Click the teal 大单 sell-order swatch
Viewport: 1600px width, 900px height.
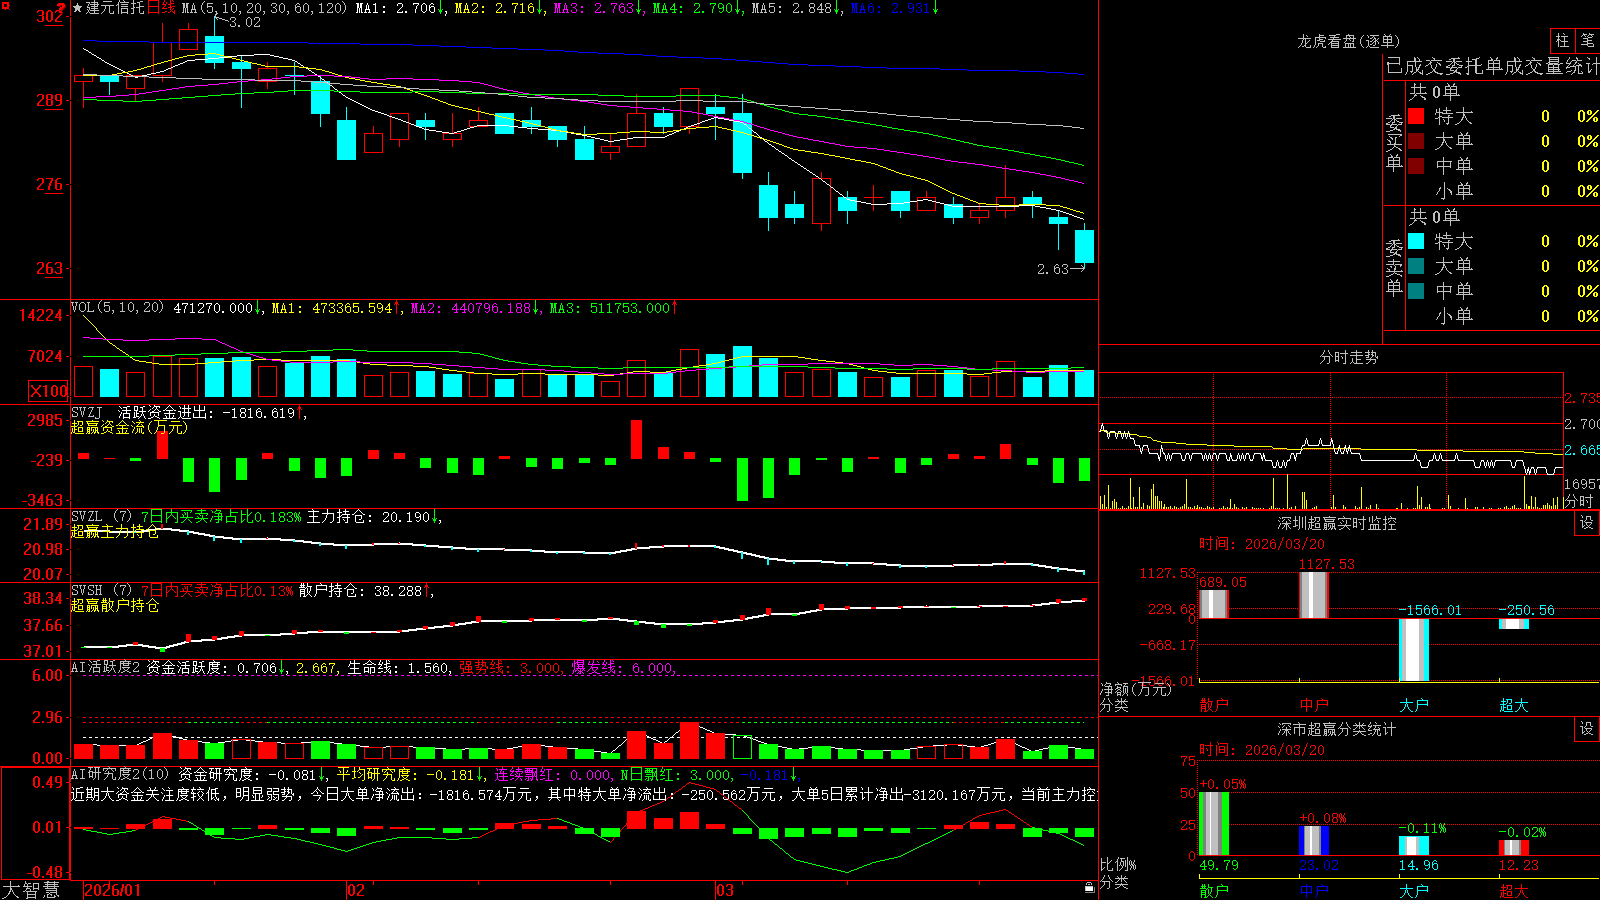coord(1416,266)
